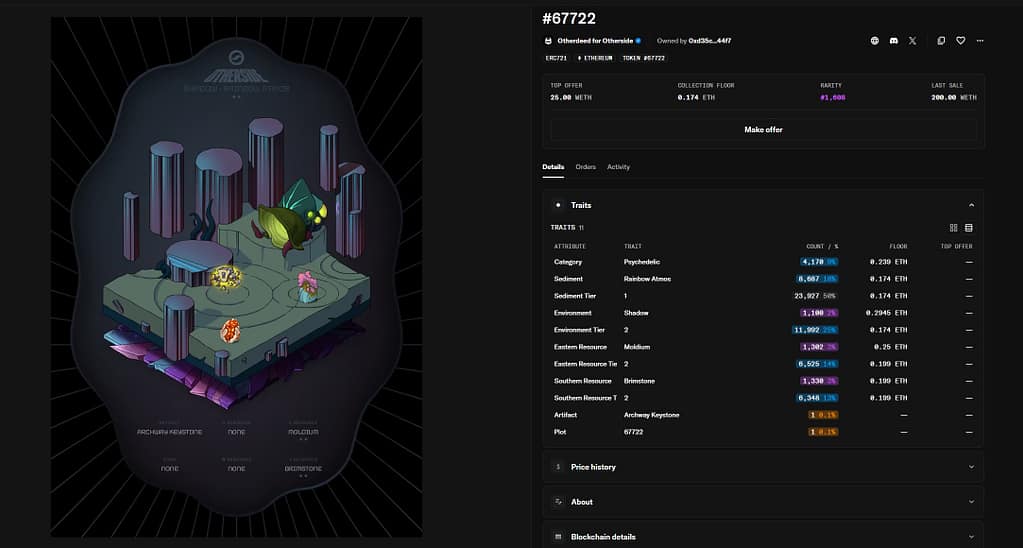Collapse the Traits section chevron

[971, 205]
